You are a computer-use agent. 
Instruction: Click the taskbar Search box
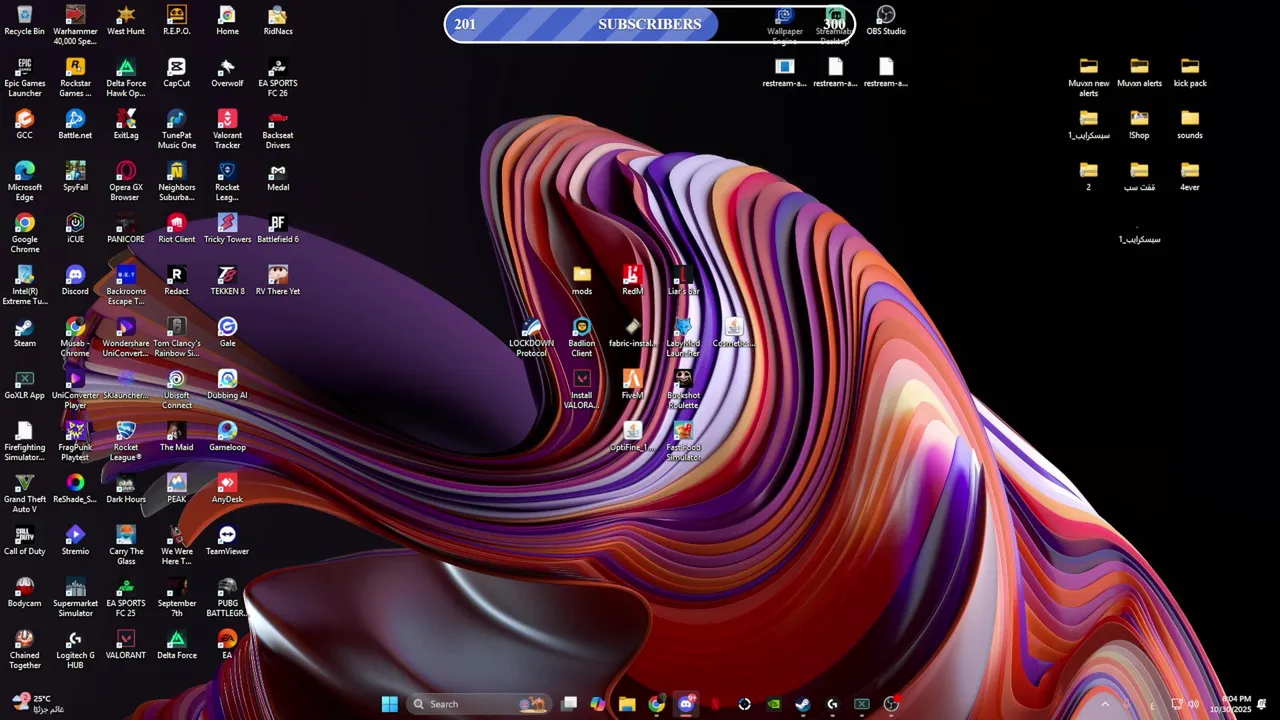[x=478, y=704]
